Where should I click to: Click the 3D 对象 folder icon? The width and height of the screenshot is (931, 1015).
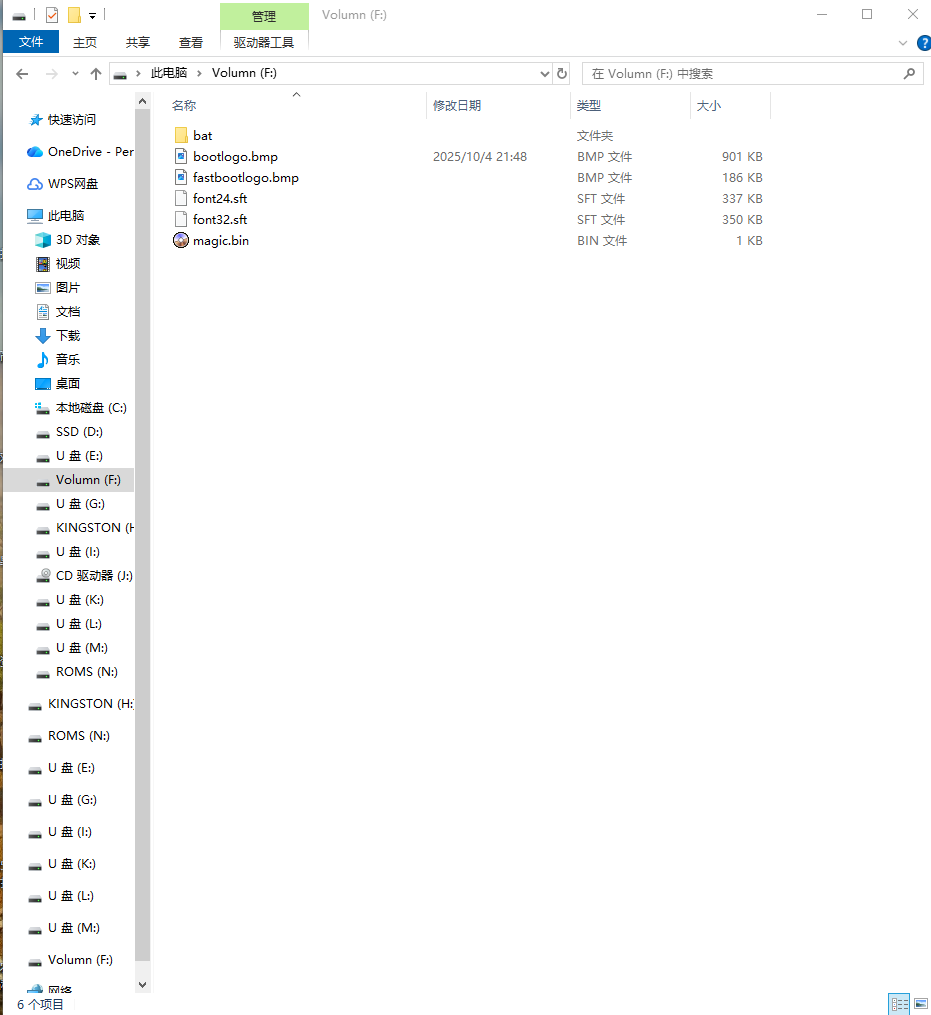pos(43,240)
